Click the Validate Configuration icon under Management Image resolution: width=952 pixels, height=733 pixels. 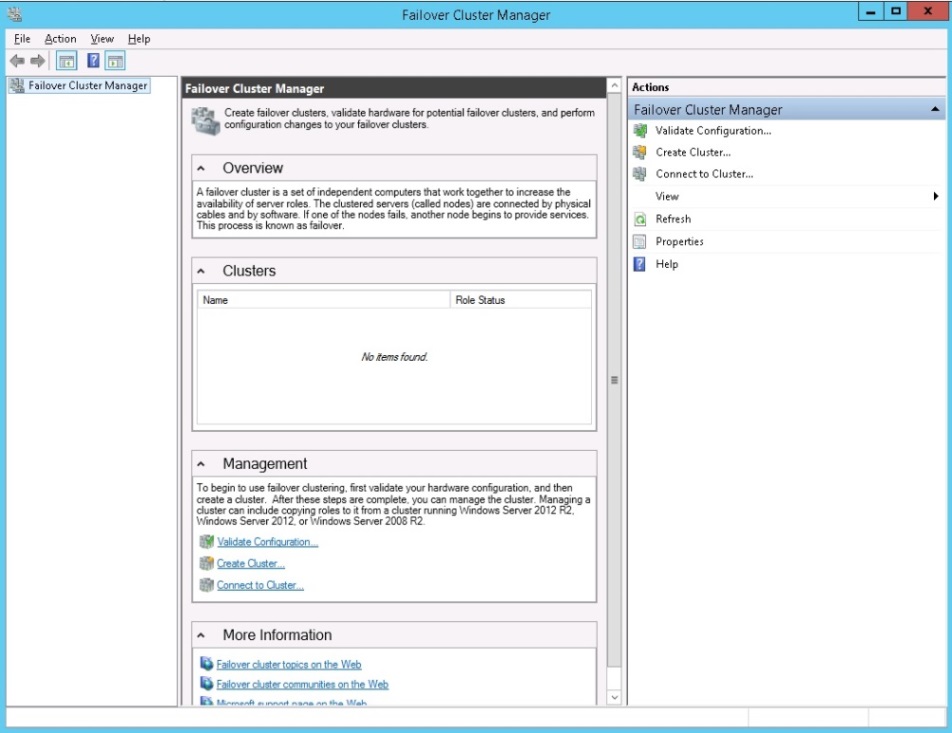point(207,542)
